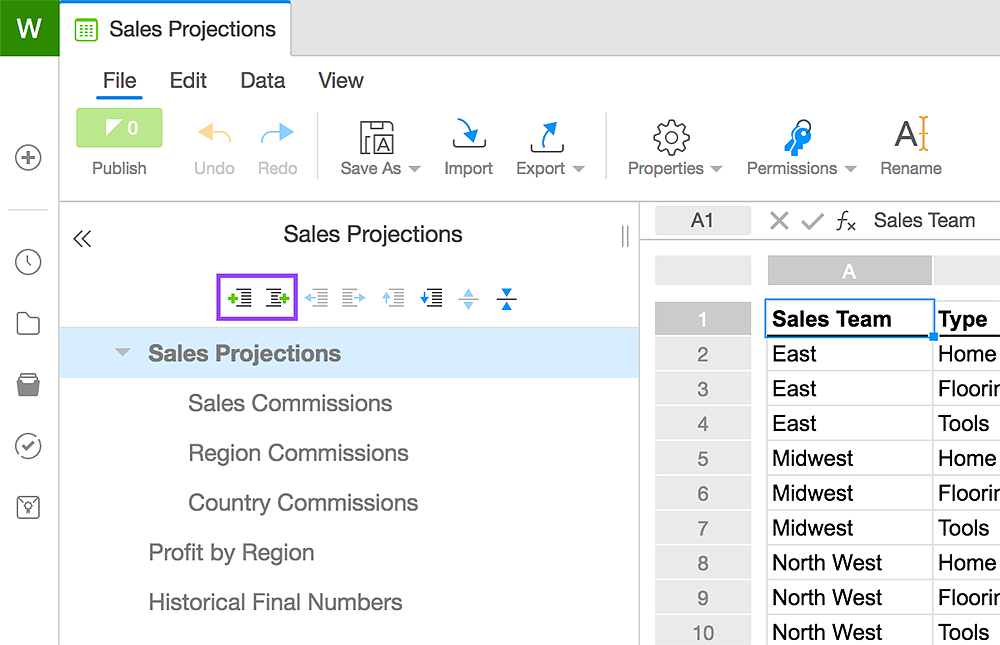Select the Profit by Region sheet

pos(231,553)
